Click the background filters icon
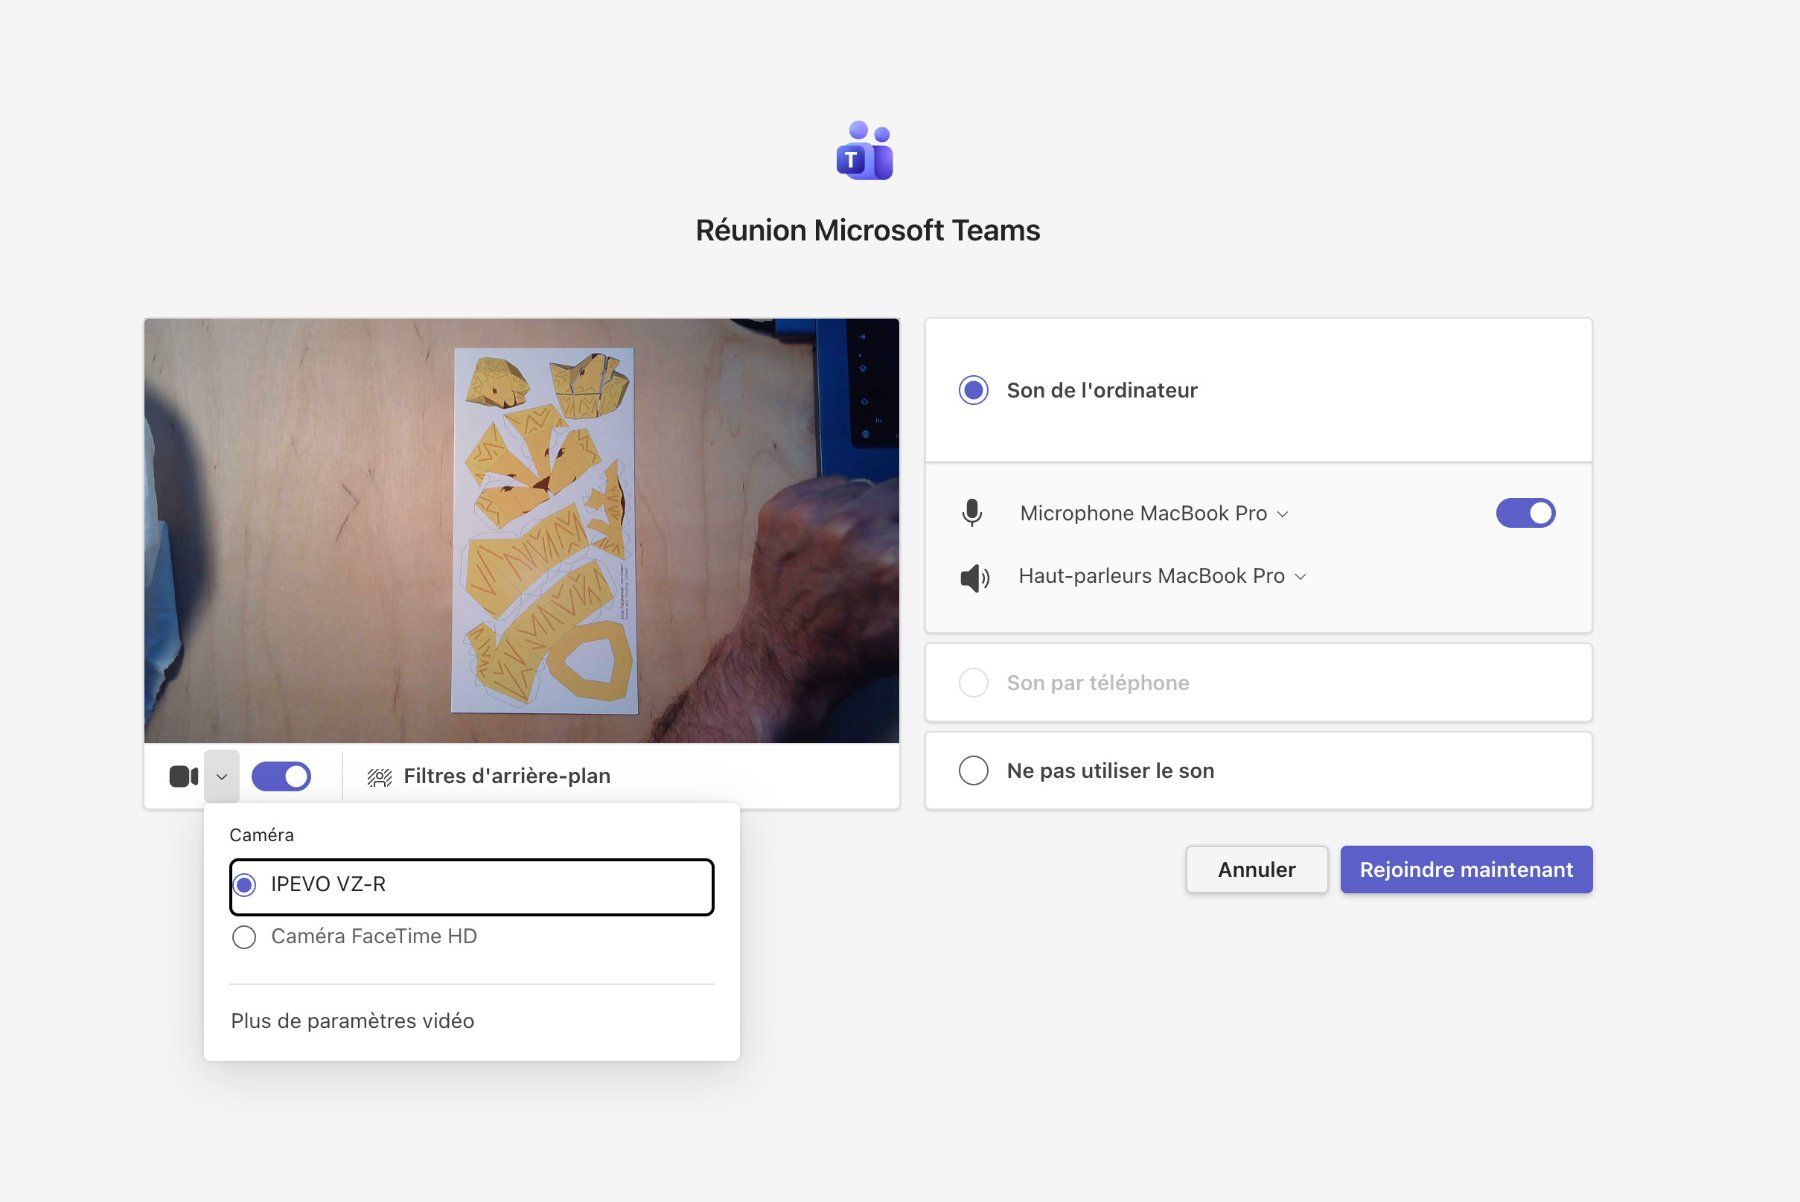 (x=380, y=777)
